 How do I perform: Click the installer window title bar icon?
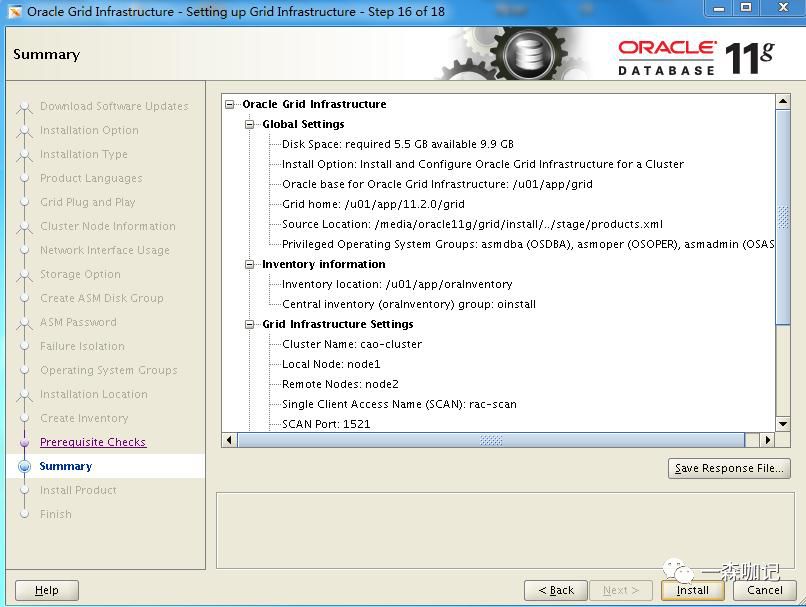pyautogui.click(x=14, y=11)
